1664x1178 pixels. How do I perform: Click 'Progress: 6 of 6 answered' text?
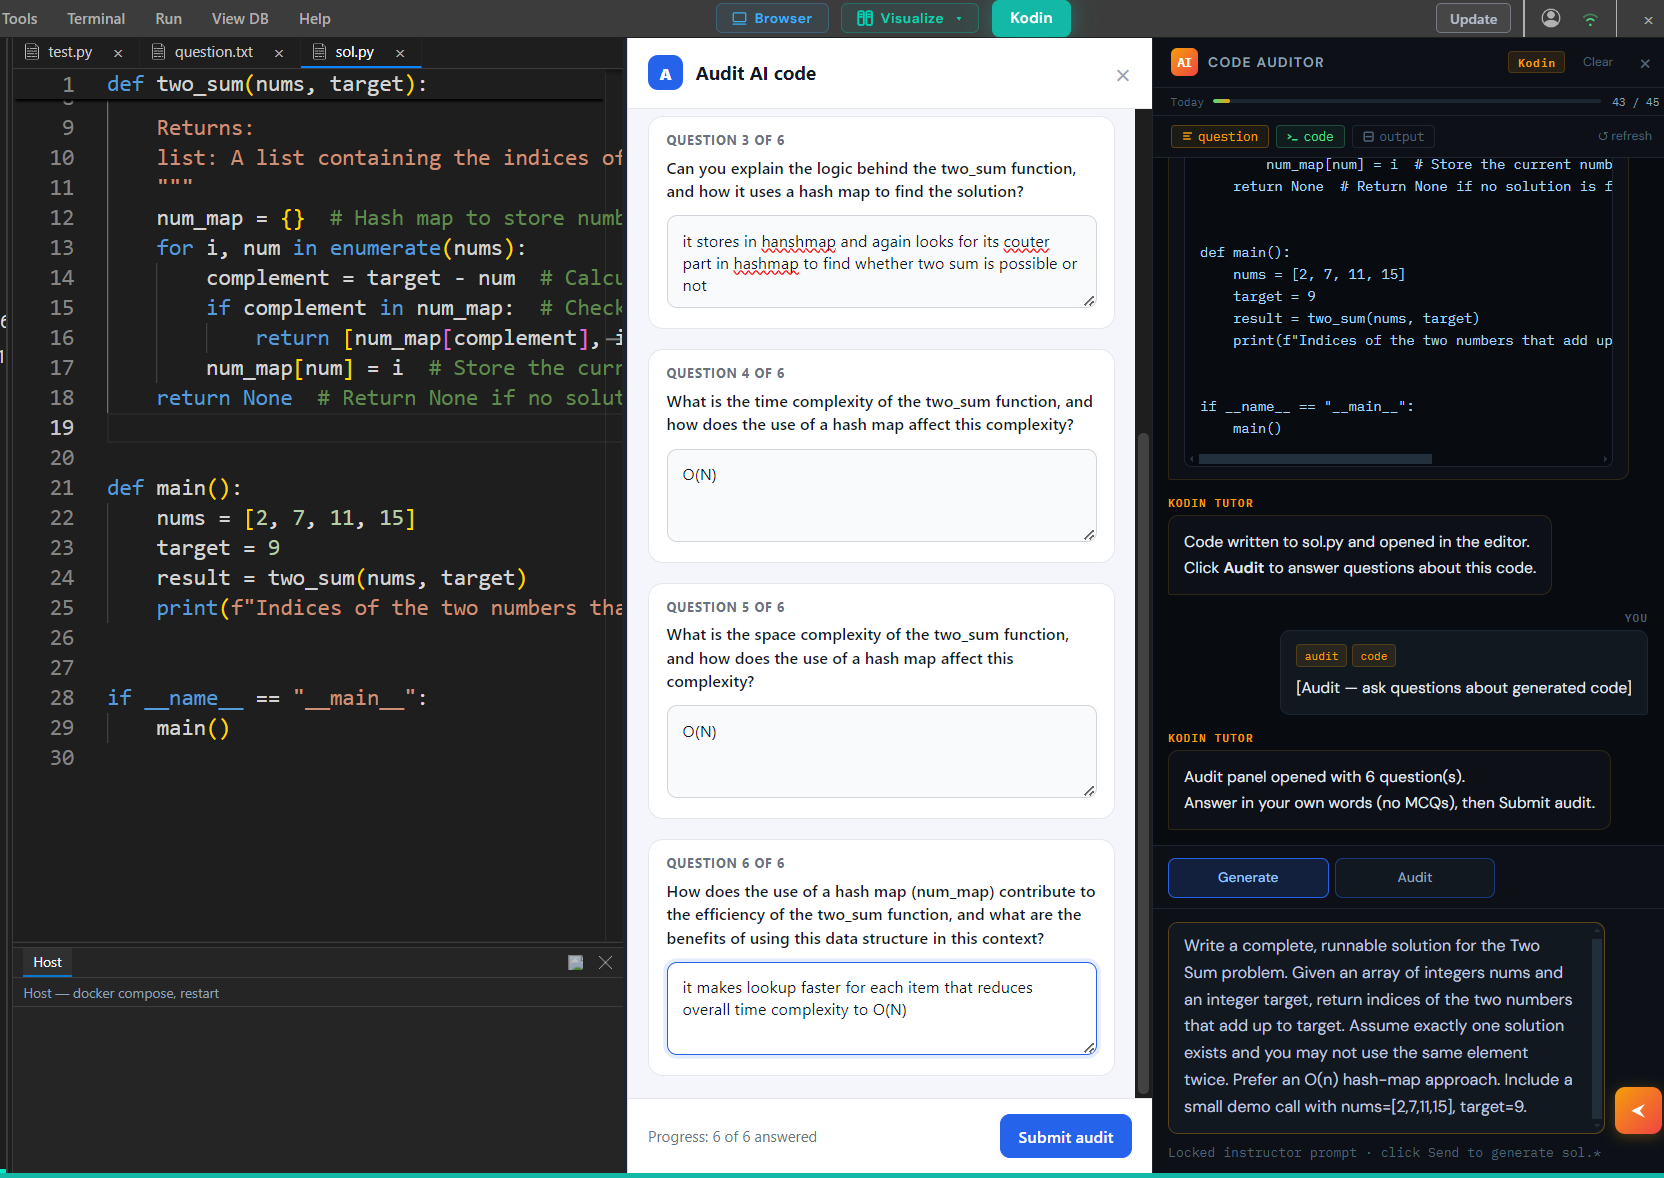[732, 1137]
